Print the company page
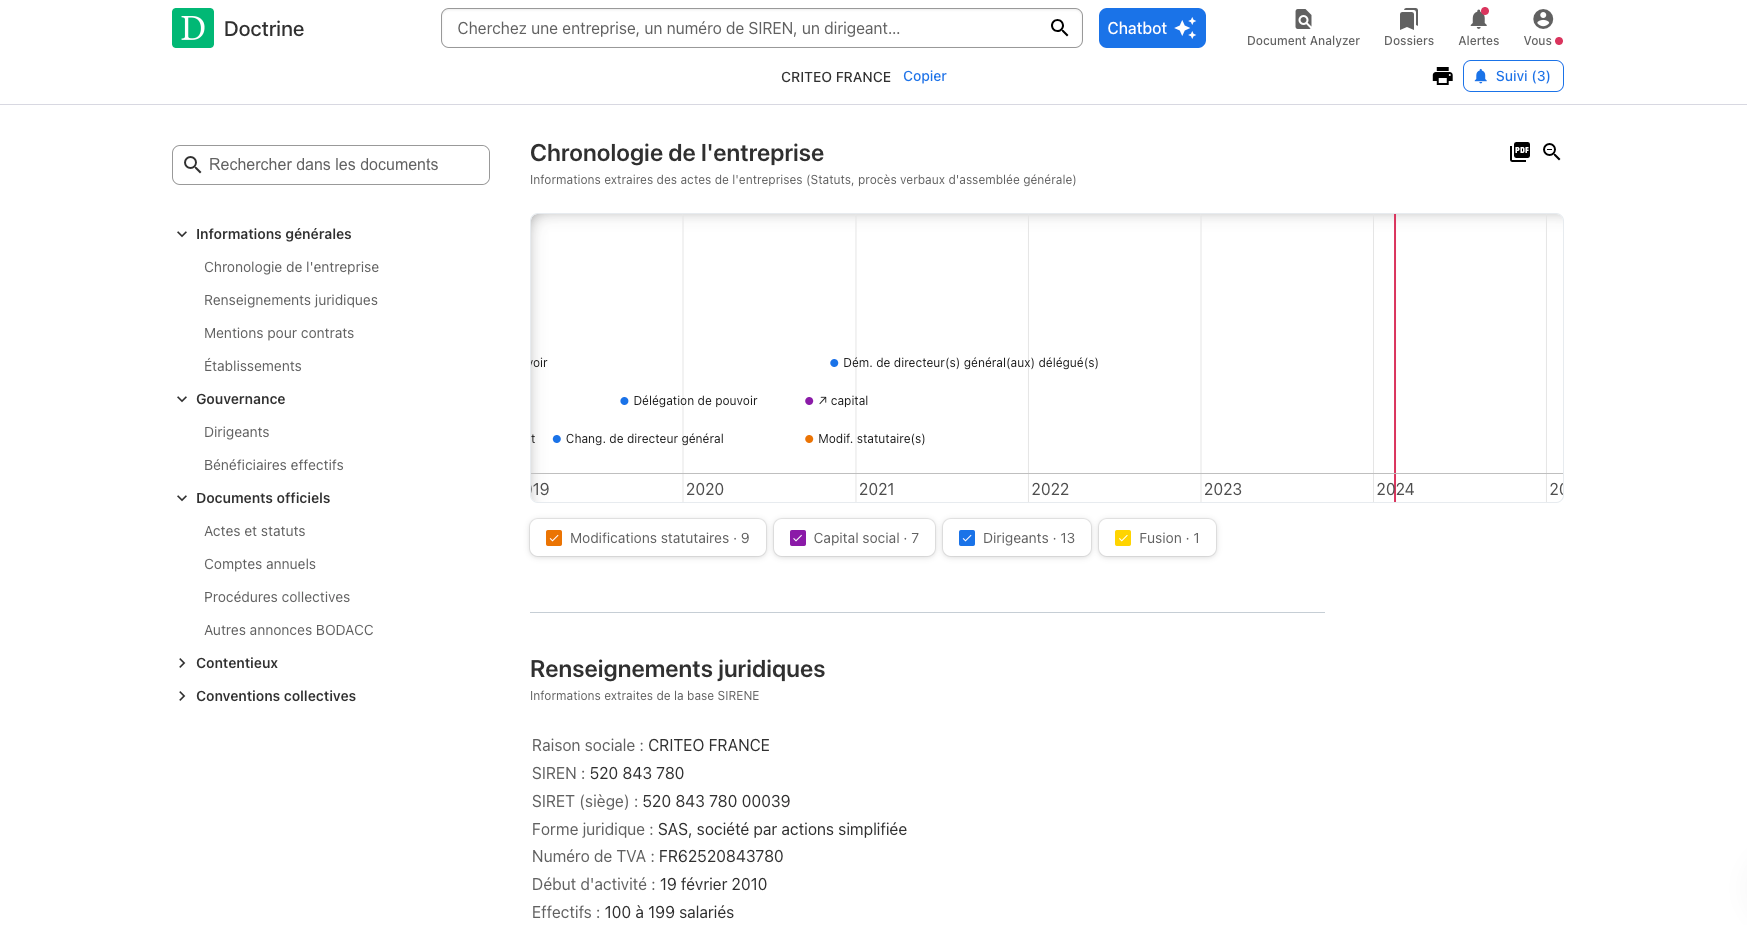This screenshot has height=925, width=1747. pyautogui.click(x=1442, y=76)
